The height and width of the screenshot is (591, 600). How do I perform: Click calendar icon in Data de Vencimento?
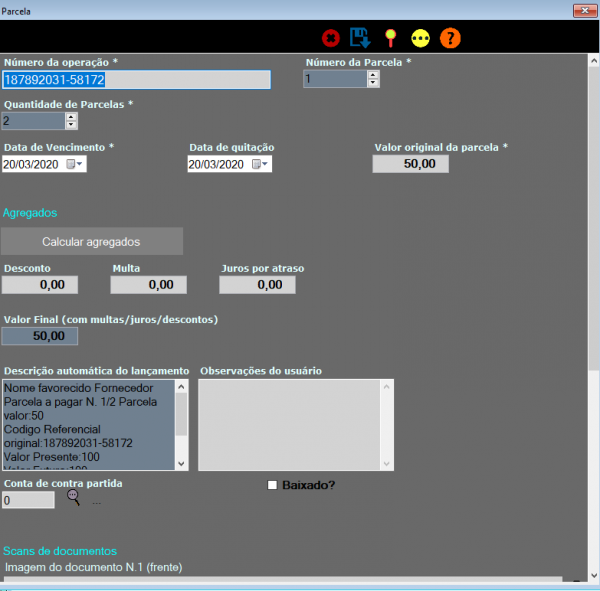(71, 164)
